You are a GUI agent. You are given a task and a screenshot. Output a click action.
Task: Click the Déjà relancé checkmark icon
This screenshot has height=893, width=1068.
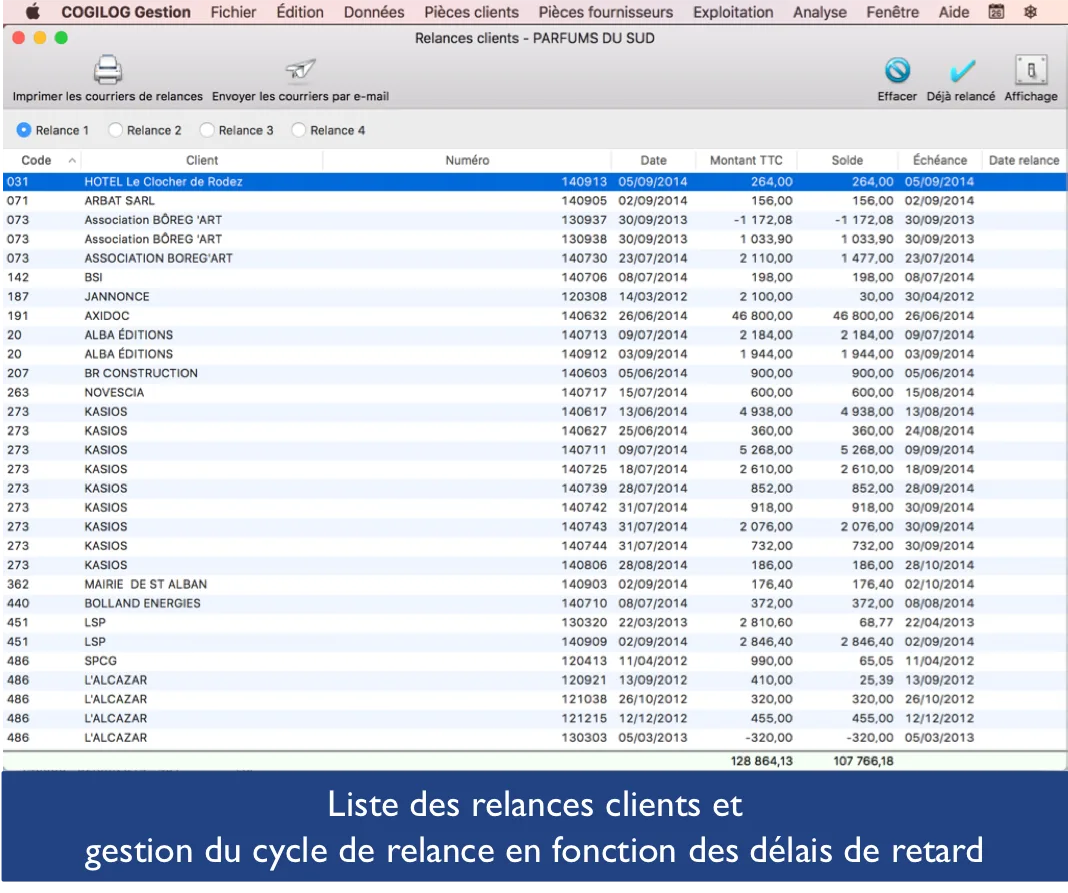[961, 71]
